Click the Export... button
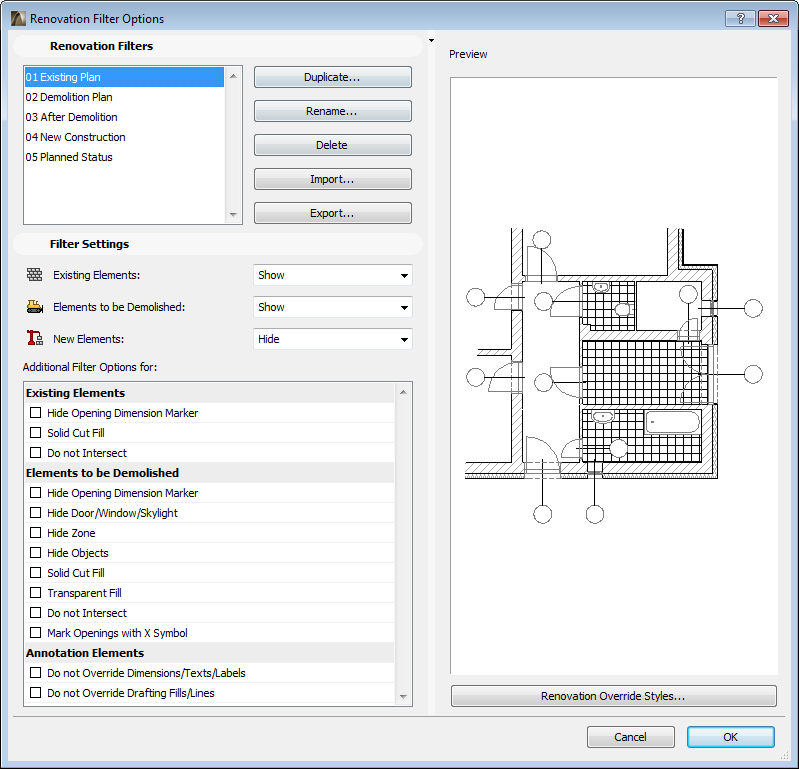 point(332,213)
